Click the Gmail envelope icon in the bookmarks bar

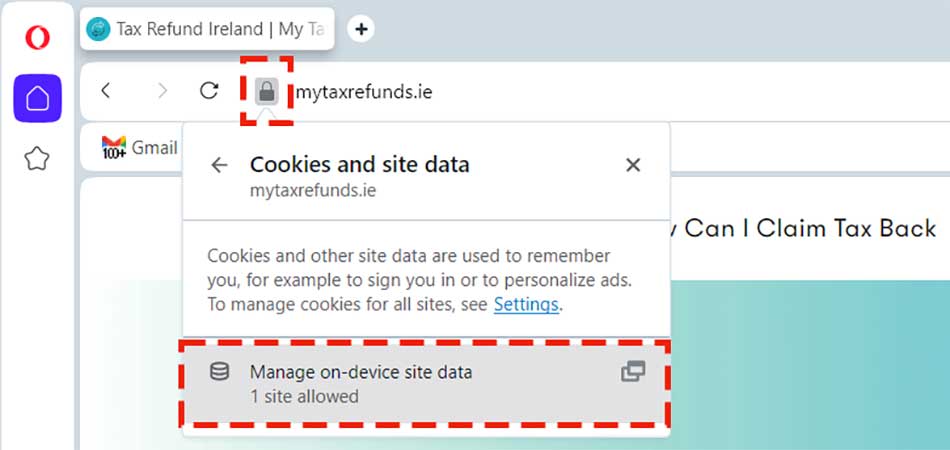(x=114, y=146)
